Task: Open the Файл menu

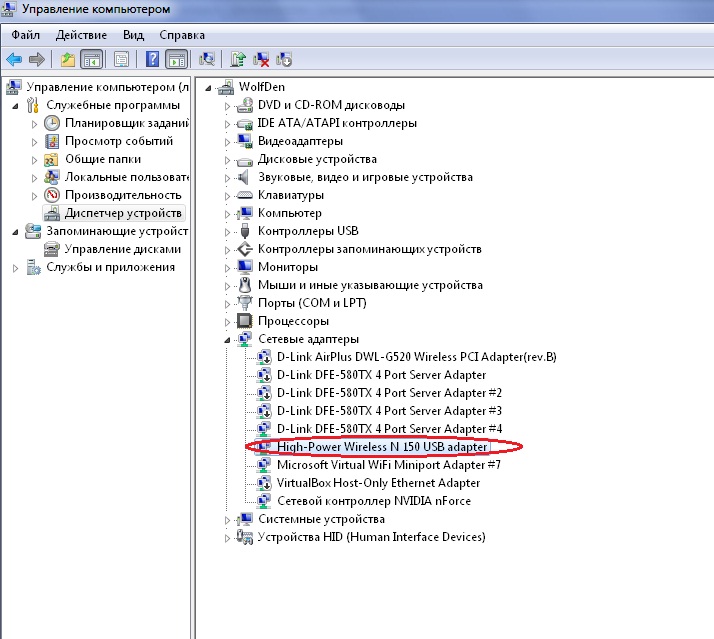Action: click(26, 34)
